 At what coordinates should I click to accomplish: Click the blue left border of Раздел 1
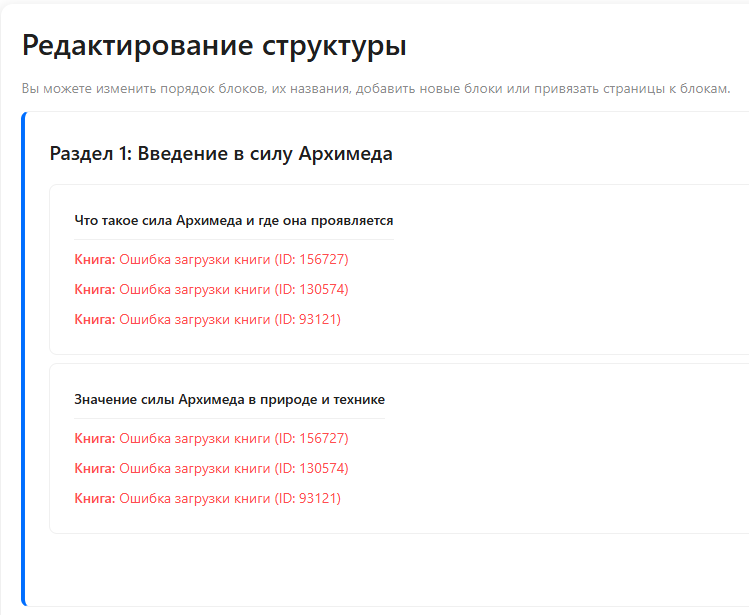(x=24, y=358)
